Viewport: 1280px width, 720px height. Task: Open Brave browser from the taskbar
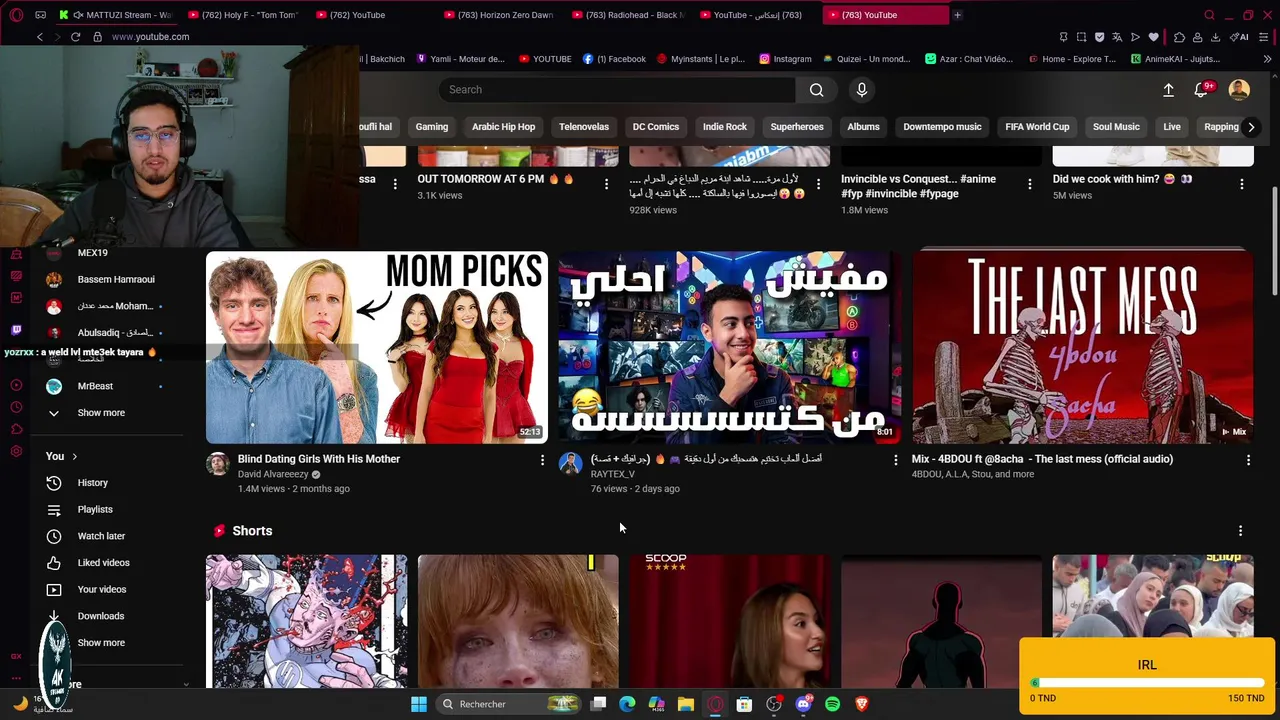tap(862, 704)
